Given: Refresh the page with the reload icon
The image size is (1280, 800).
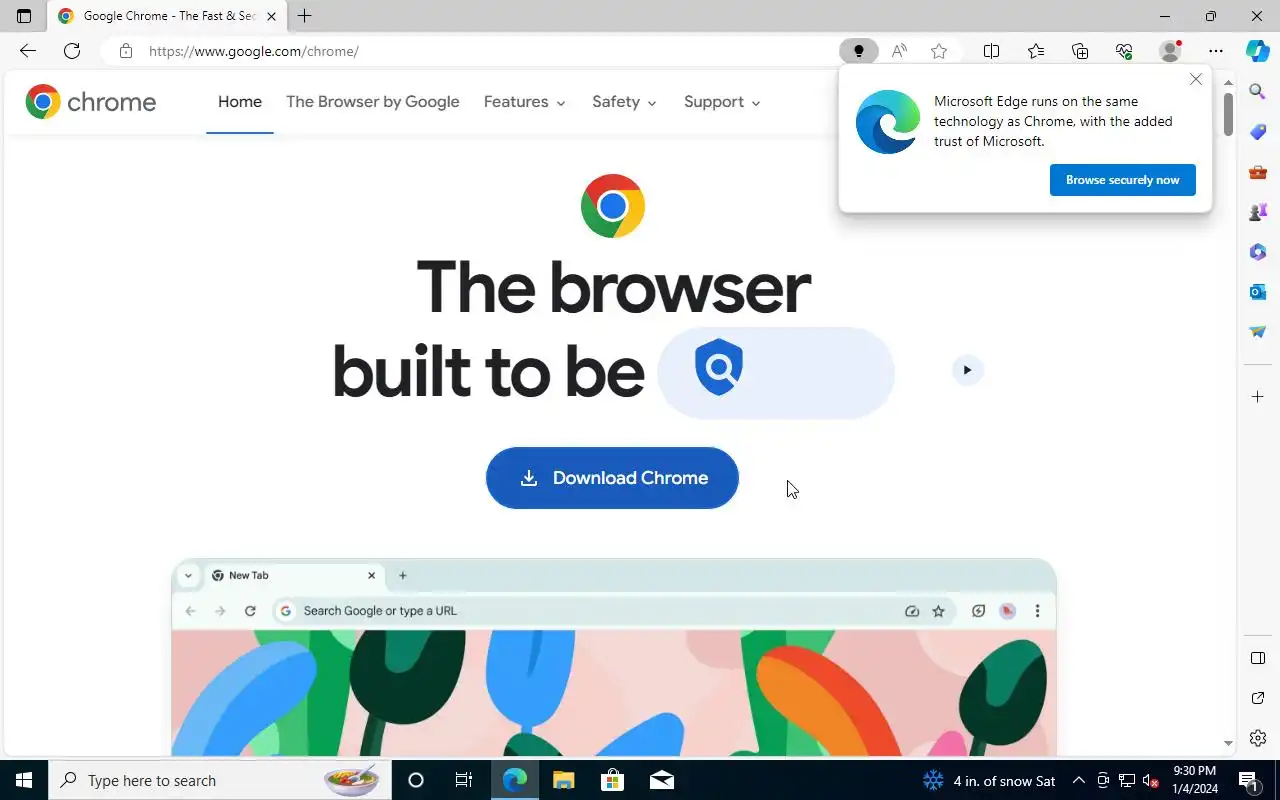Looking at the screenshot, I should [72, 51].
